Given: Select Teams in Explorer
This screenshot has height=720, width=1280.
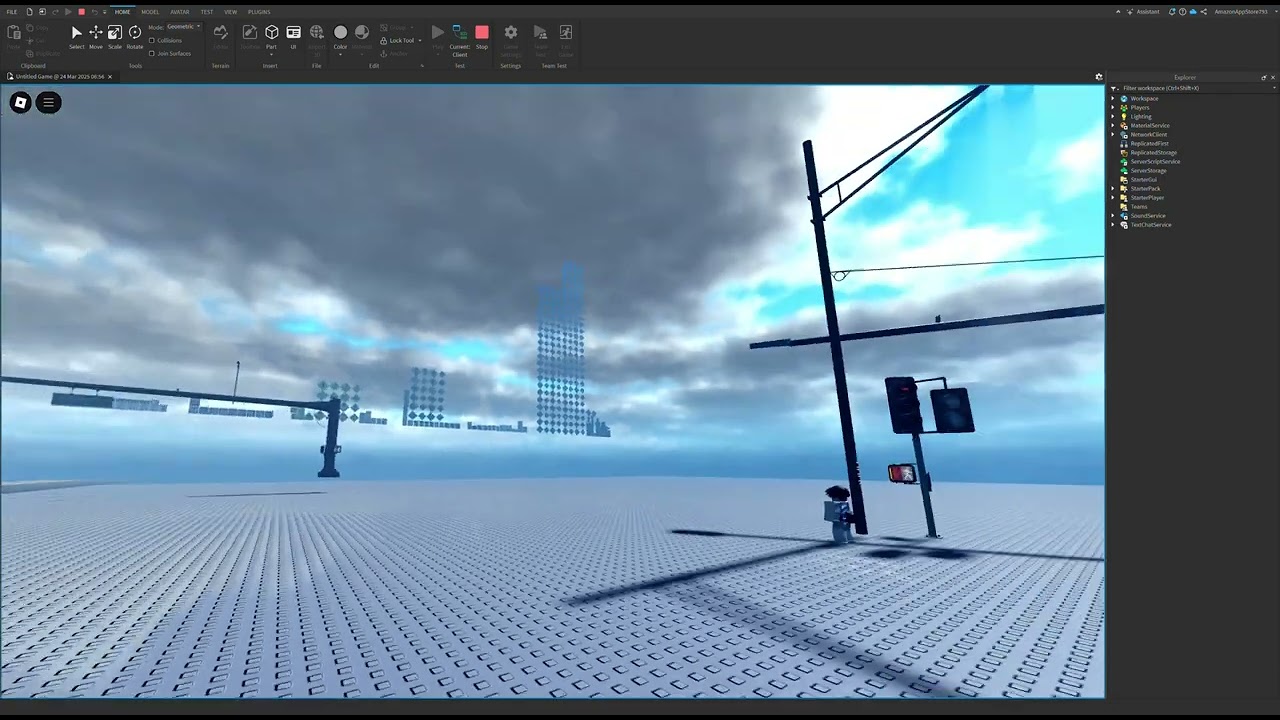Looking at the screenshot, I should (1139, 206).
